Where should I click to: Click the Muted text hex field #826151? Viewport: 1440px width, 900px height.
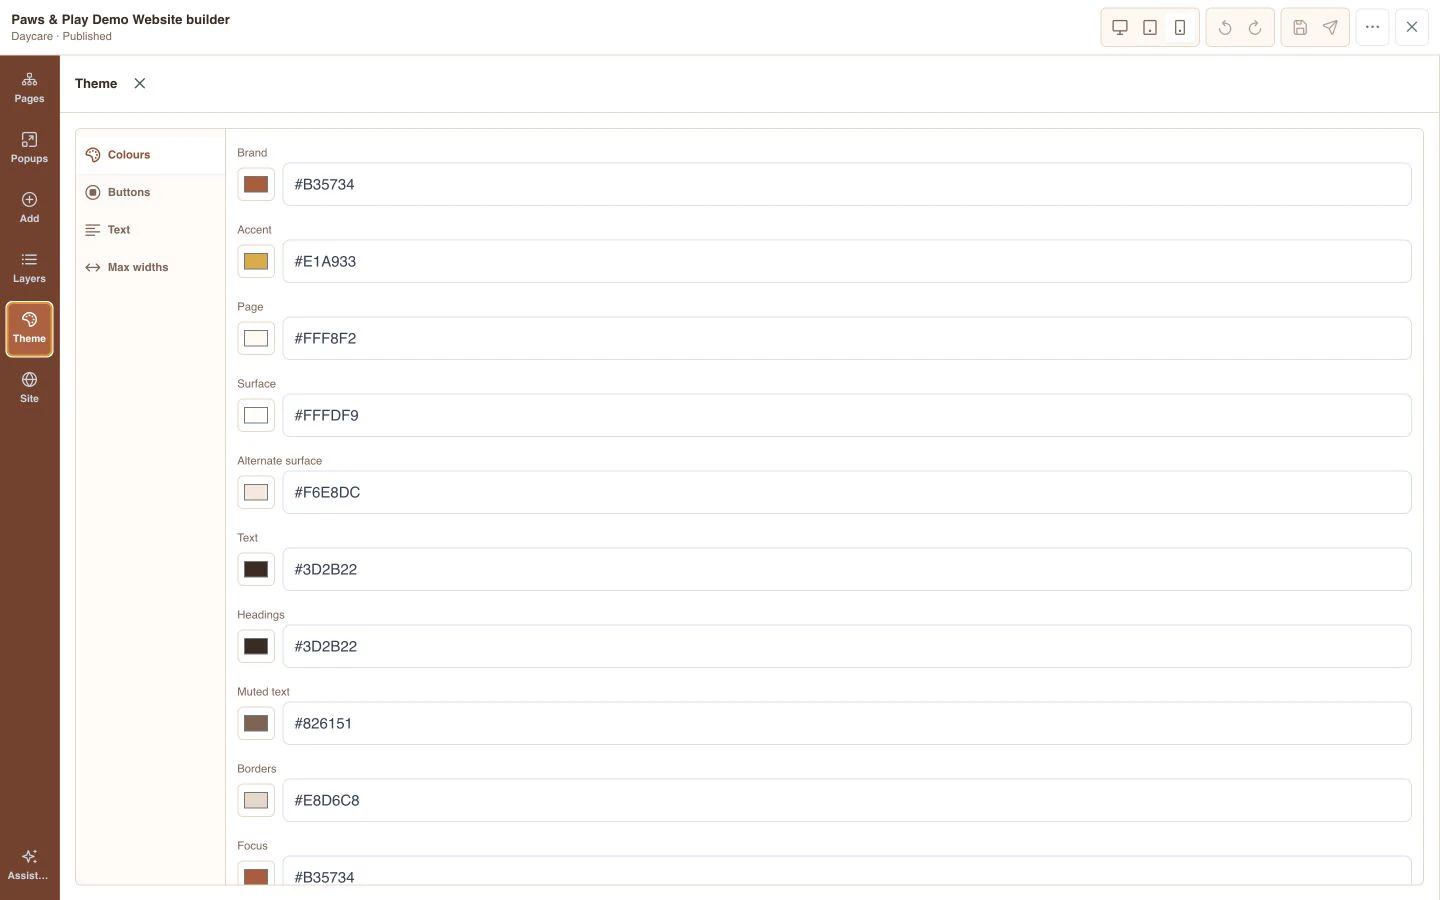(x=847, y=723)
